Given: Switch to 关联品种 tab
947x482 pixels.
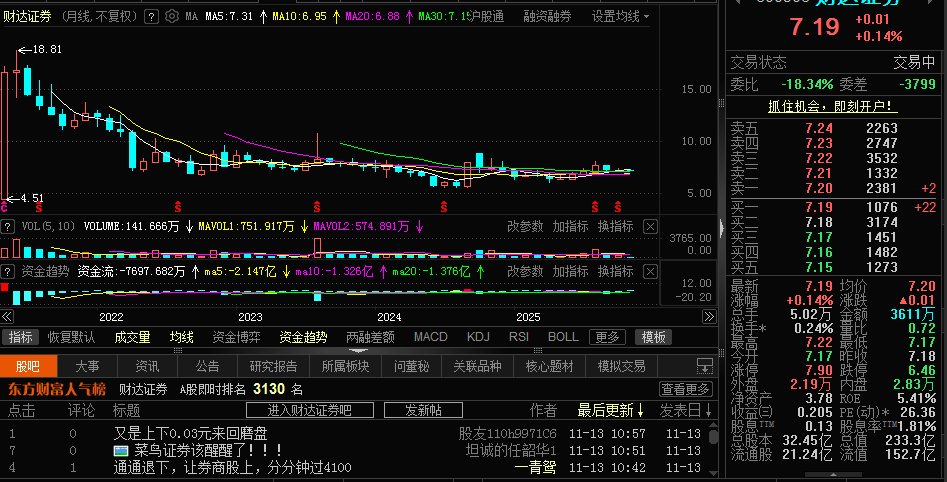Looking at the screenshot, I should click(x=477, y=366).
